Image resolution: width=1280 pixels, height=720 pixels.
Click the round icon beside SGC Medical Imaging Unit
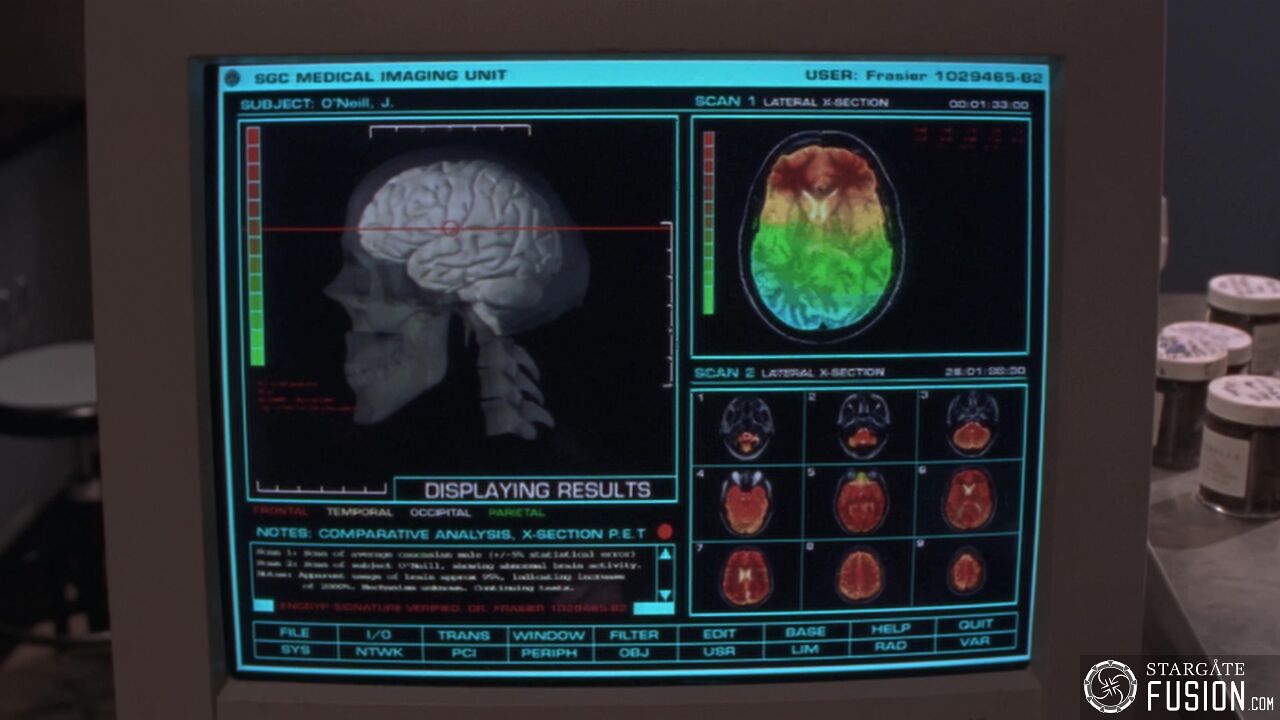point(232,76)
